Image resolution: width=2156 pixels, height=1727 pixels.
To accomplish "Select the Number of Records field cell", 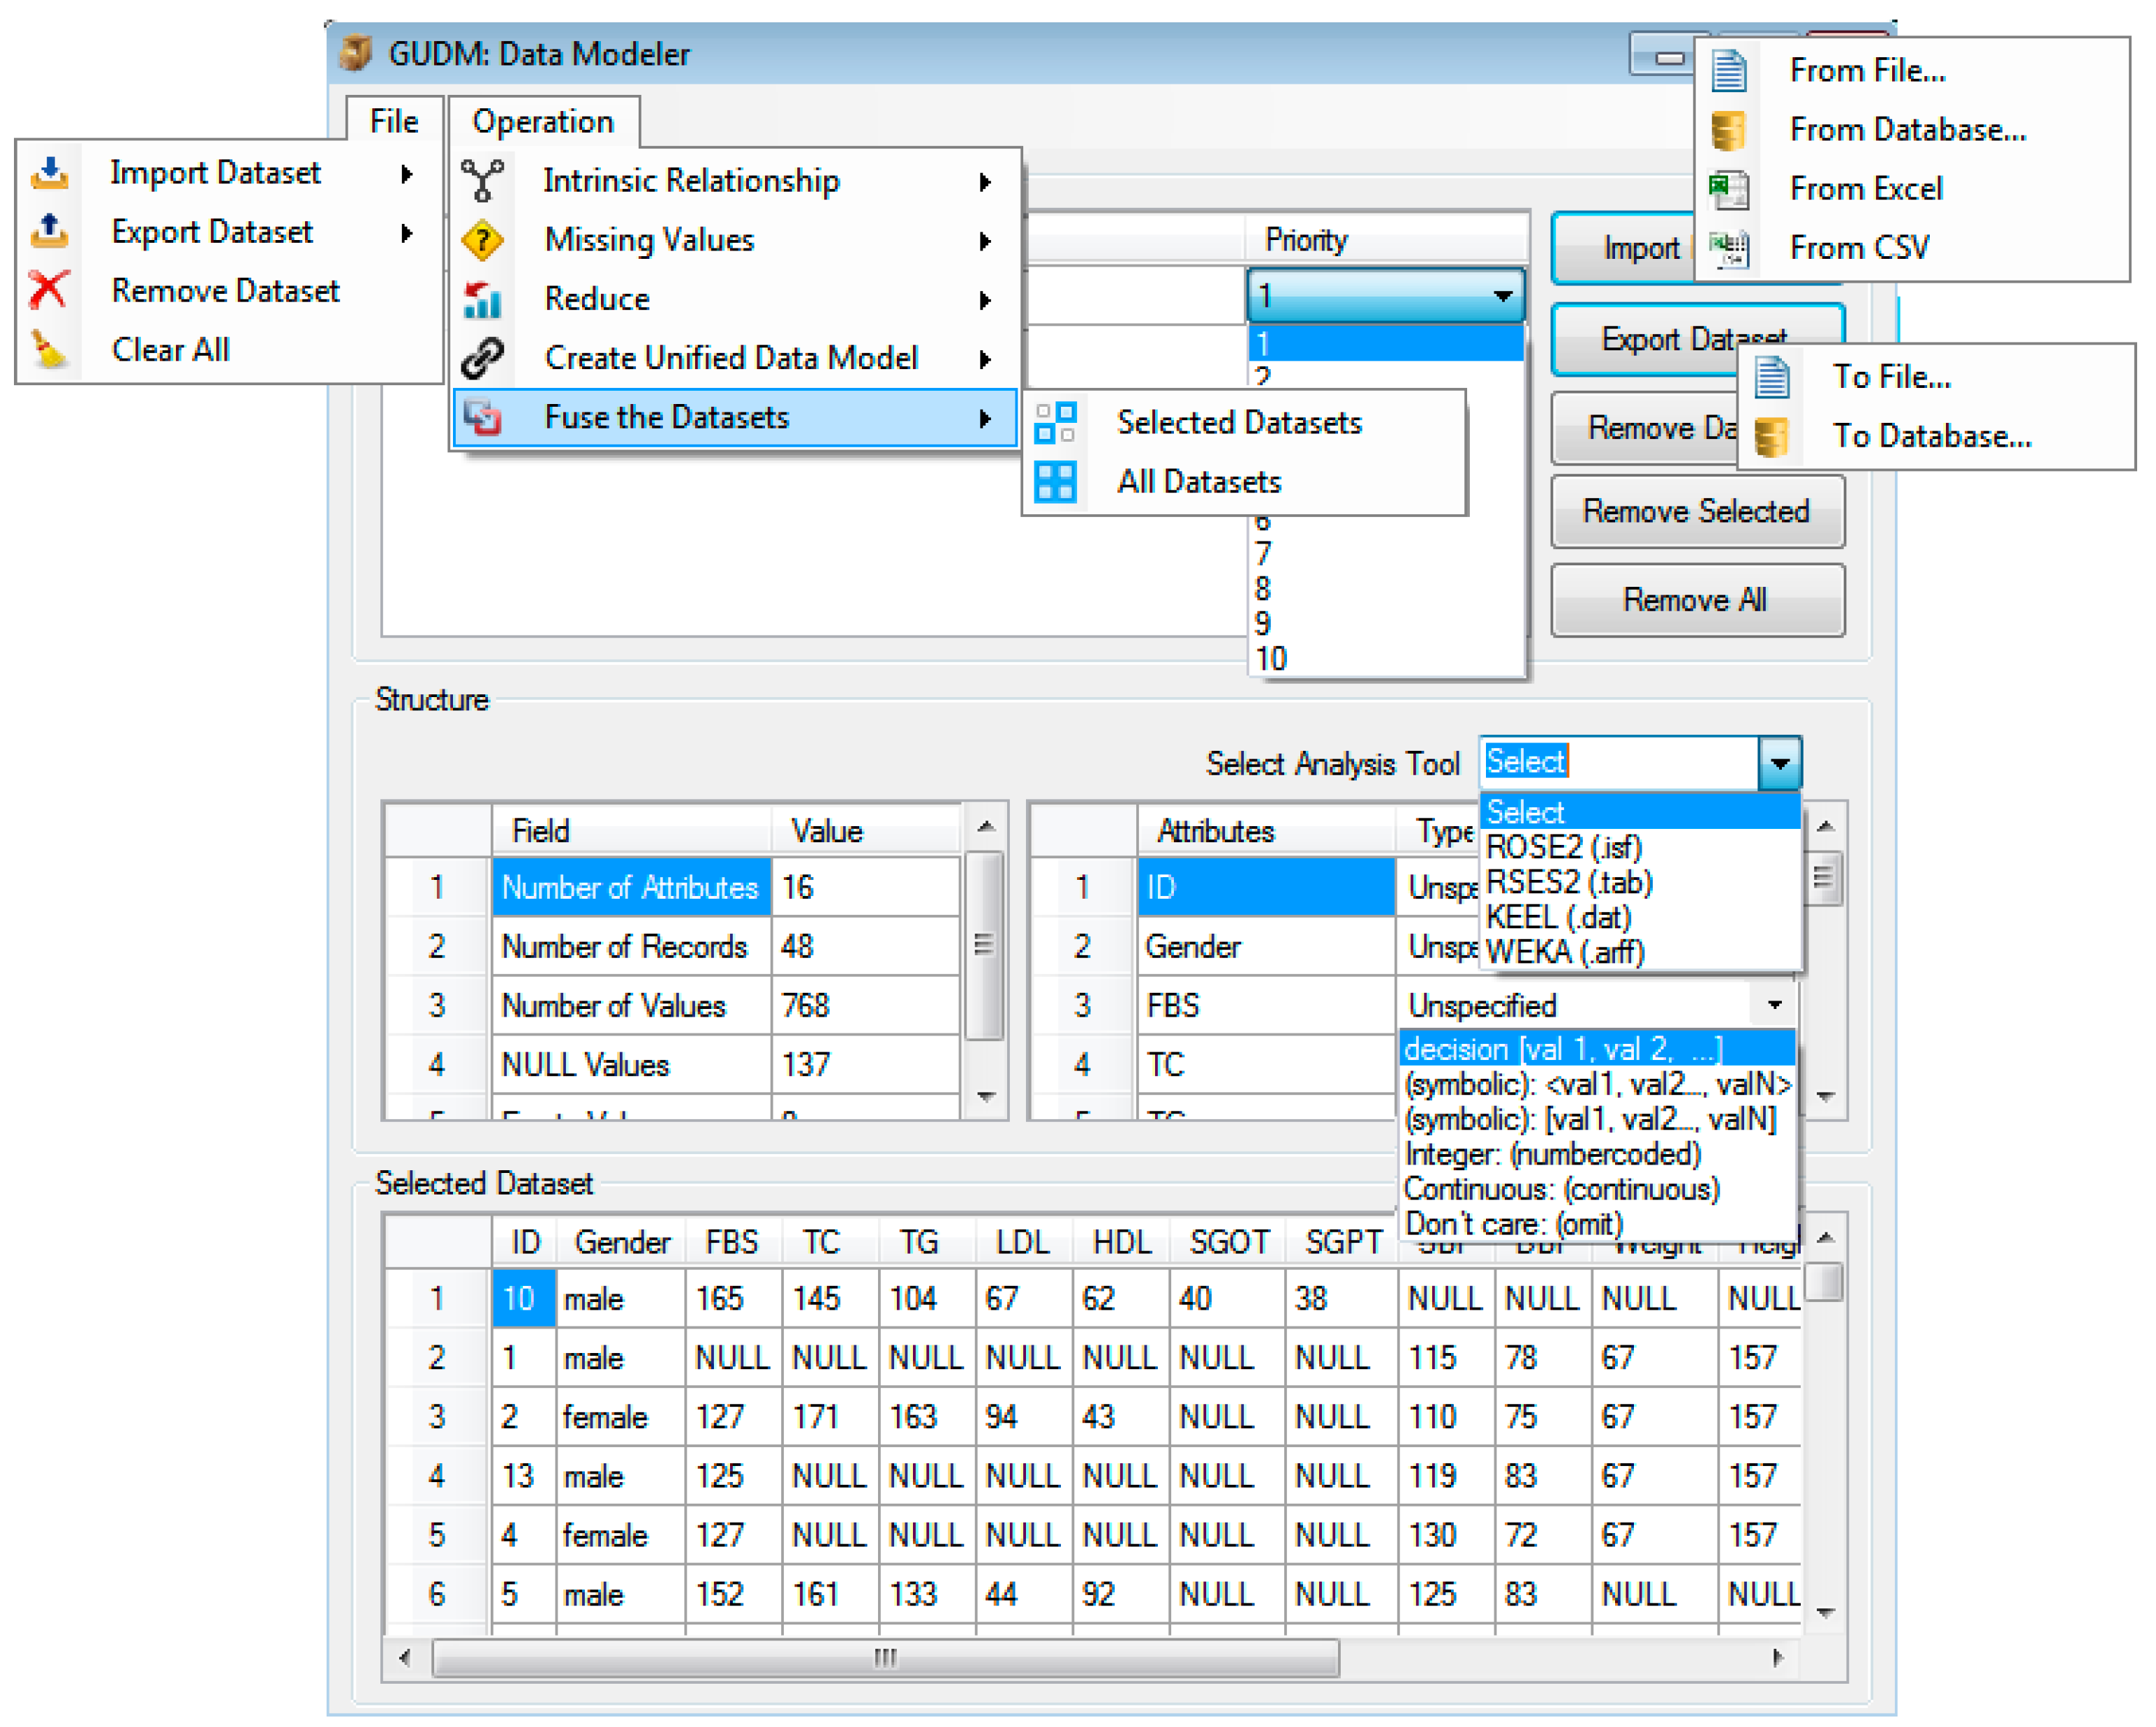I will pos(631,947).
